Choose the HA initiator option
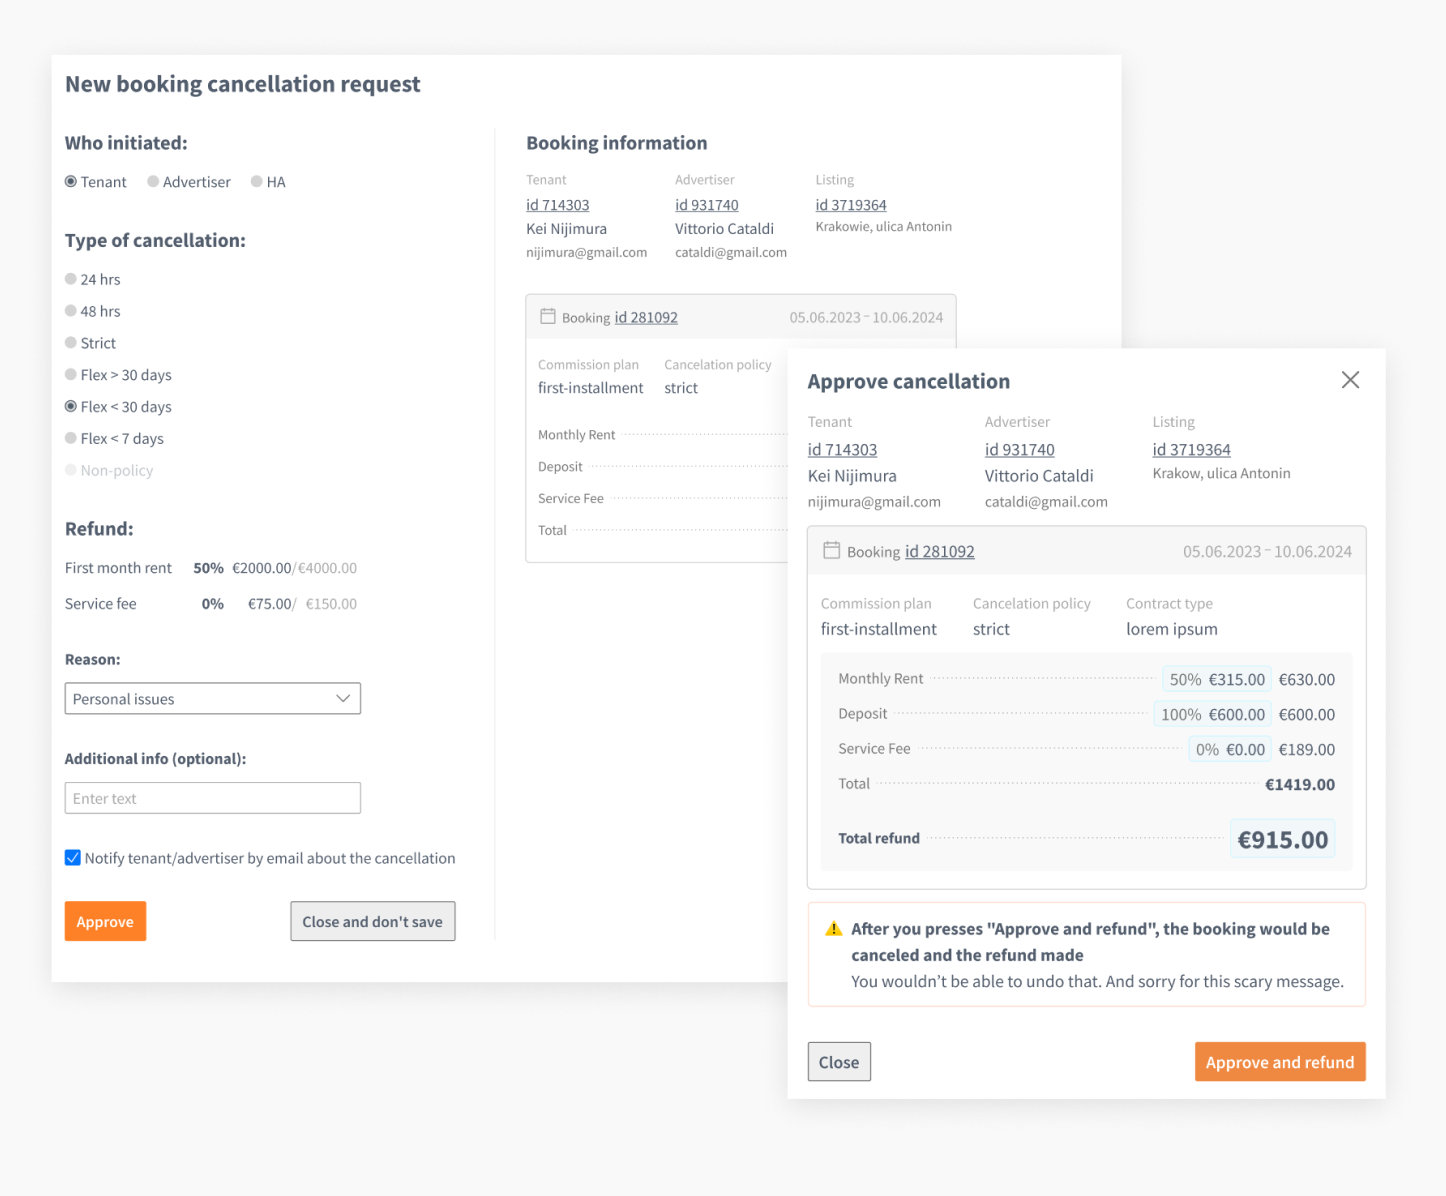Viewport: 1446px width, 1196px height. pos(257,182)
